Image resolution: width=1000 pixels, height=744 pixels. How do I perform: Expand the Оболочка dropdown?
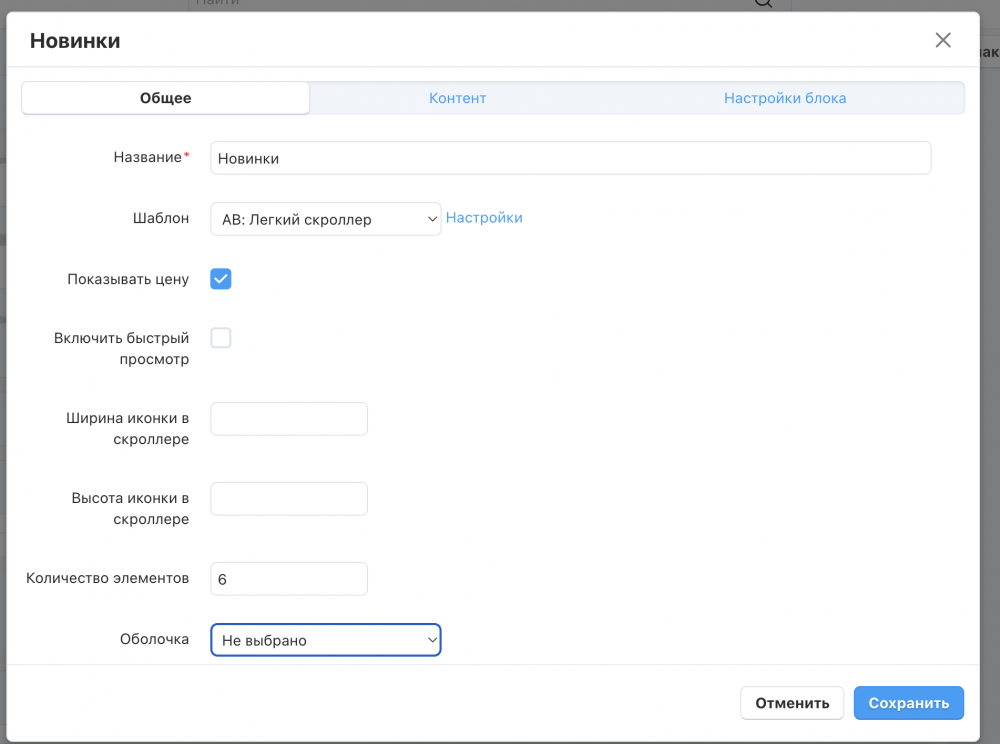point(325,640)
